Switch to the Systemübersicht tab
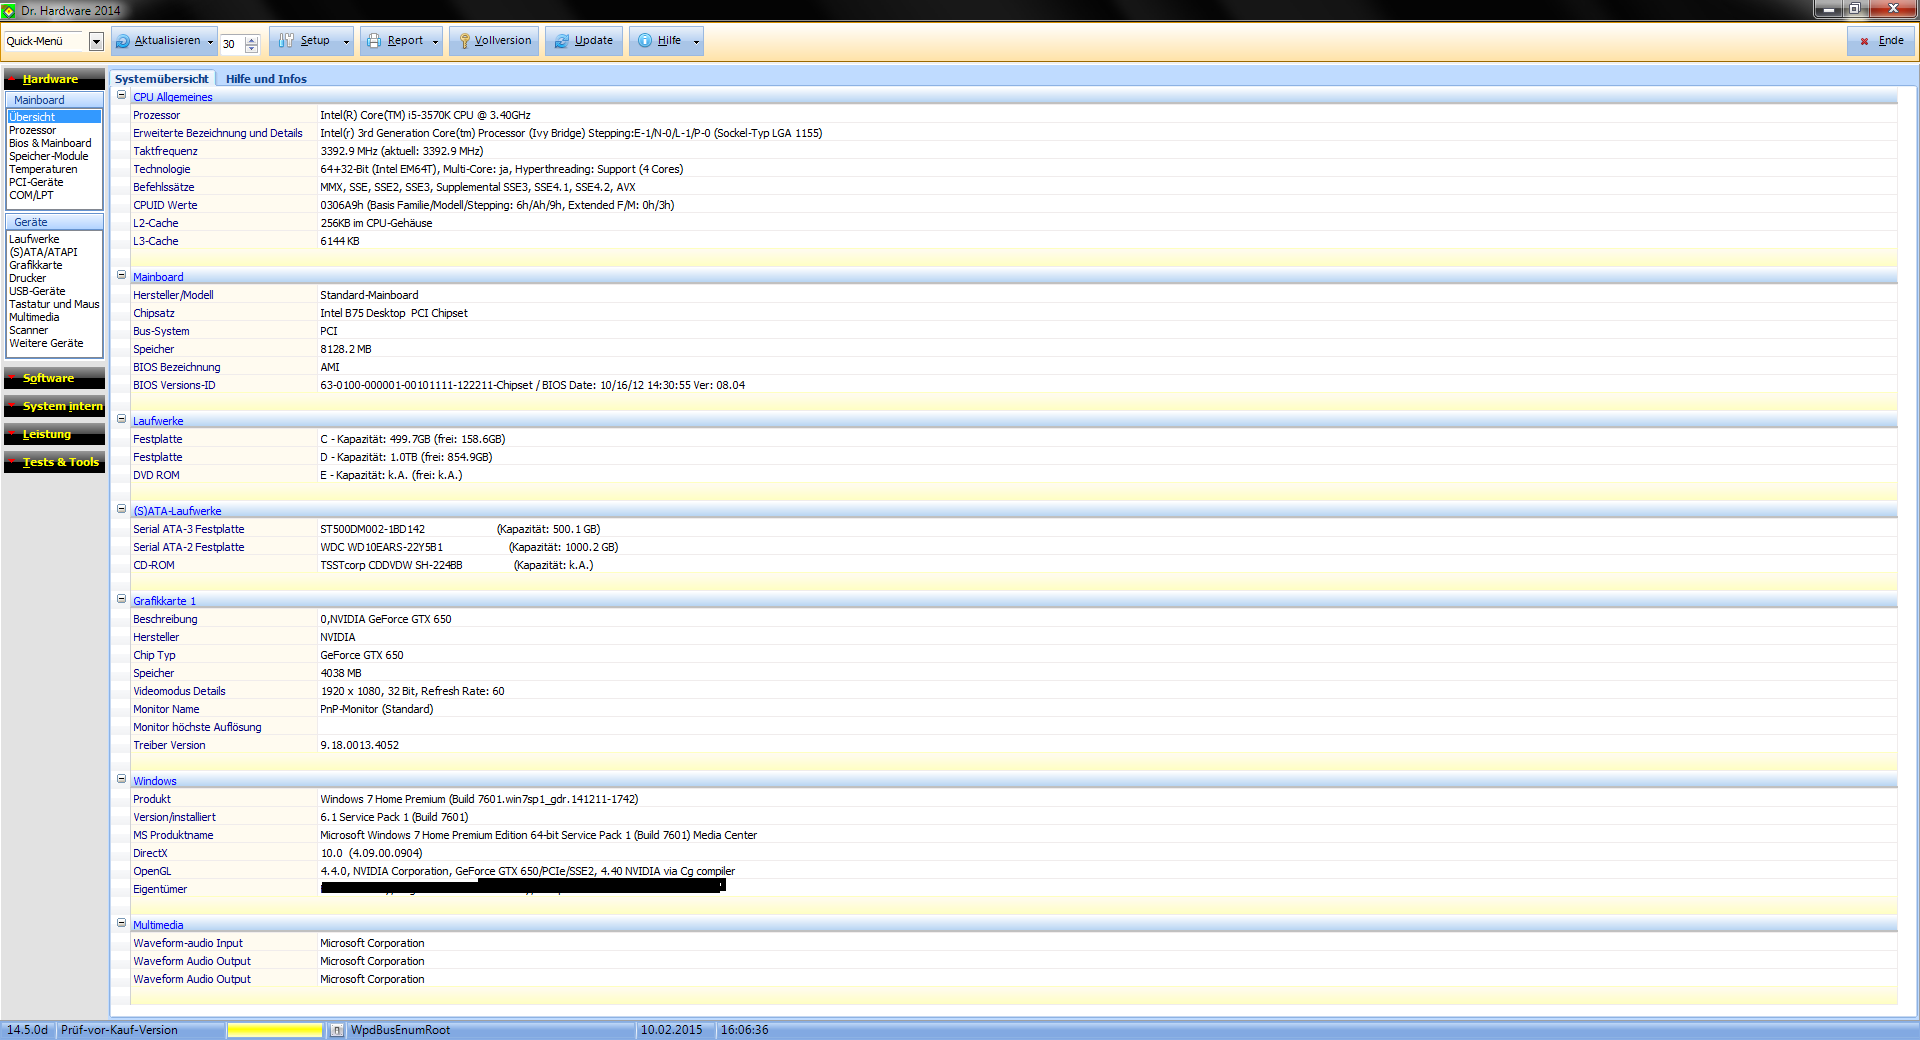1920x1040 pixels. tap(162, 79)
